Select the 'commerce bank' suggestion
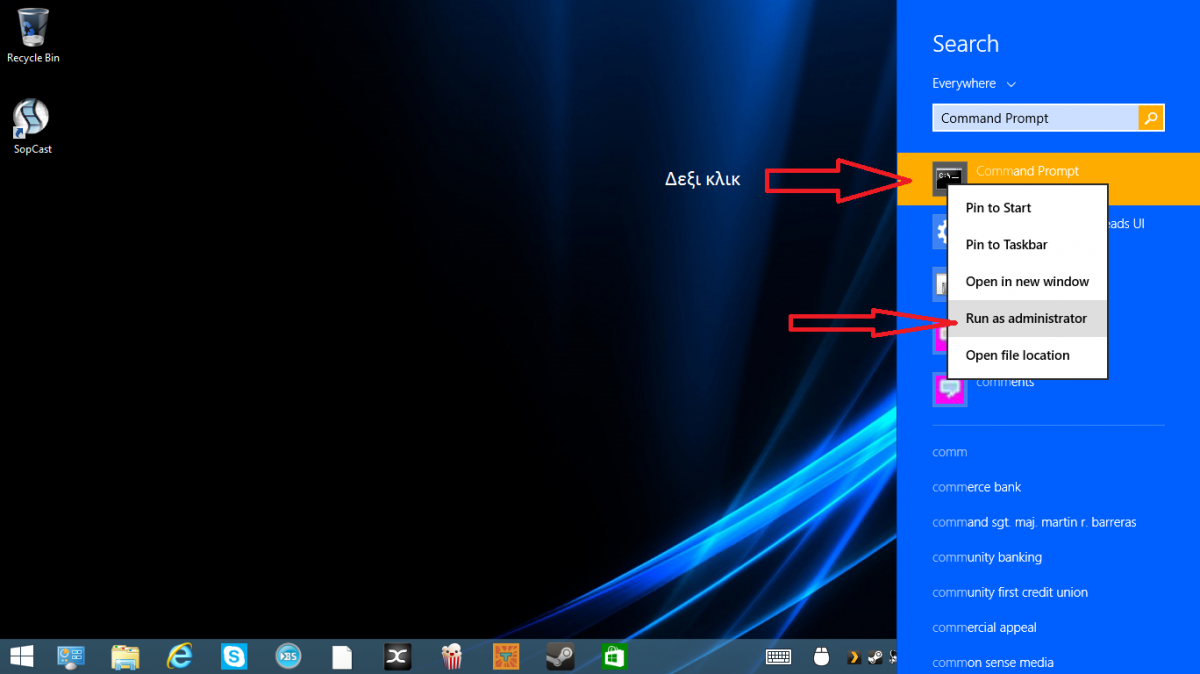This screenshot has height=674, width=1200. [977, 487]
